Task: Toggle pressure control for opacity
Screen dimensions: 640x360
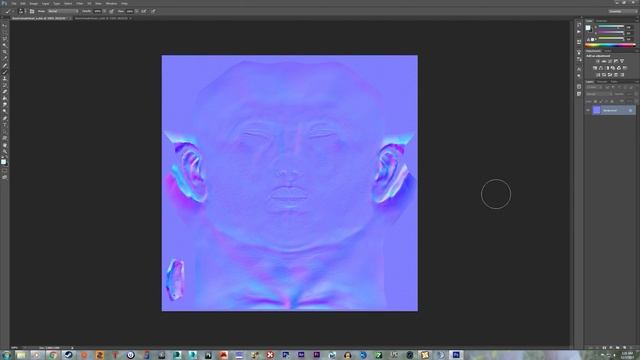Action: click(x=111, y=11)
